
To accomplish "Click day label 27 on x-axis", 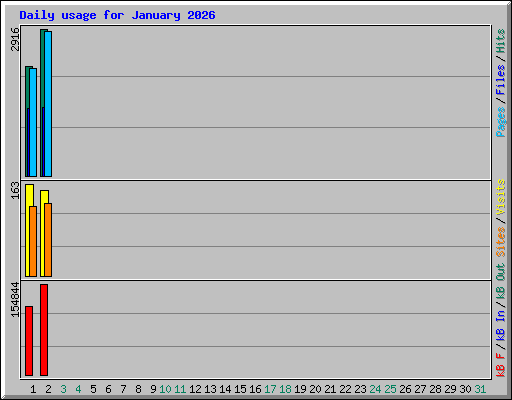I will [x=420, y=389].
